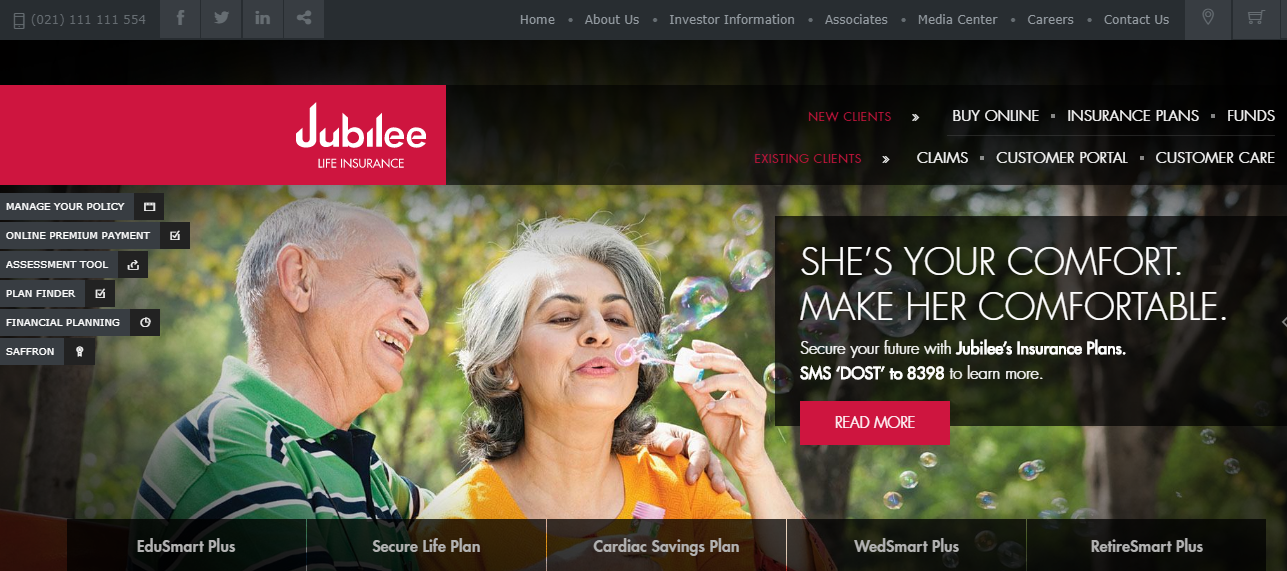The height and width of the screenshot is (571, 1287).
Task: Expand the New Clients chevron arrows
Action: pyautogui.click(x=915, y=117)
